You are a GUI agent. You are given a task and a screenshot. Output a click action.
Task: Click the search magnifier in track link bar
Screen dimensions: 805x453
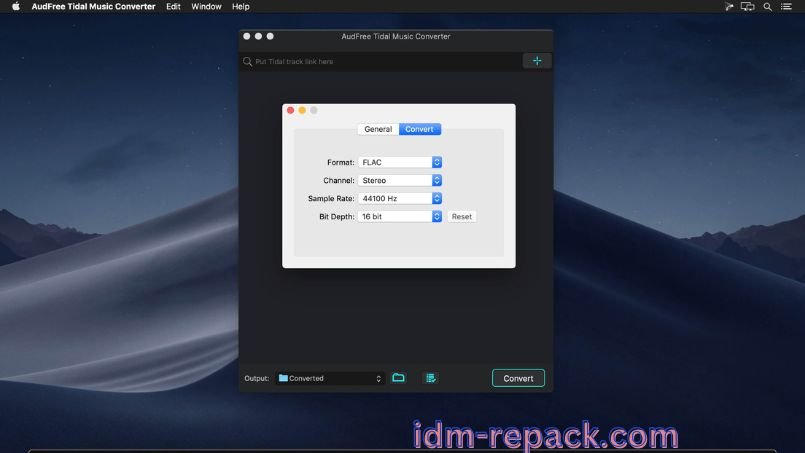point(247,62)
